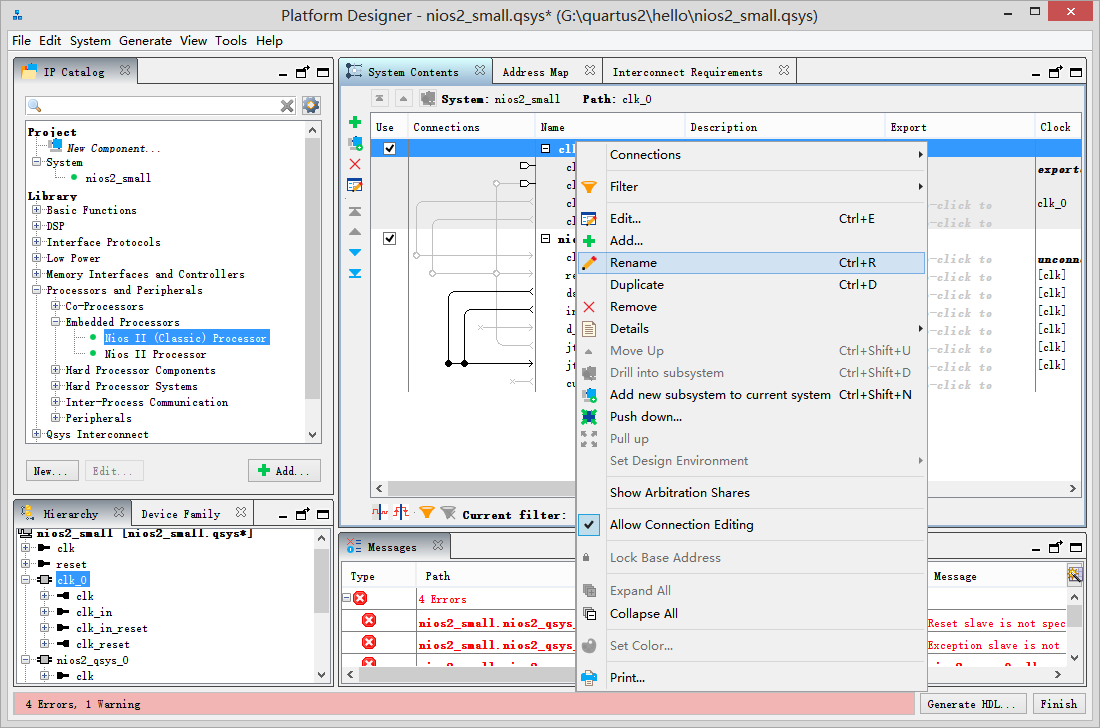Open the System menu

[x=90, y=41]
